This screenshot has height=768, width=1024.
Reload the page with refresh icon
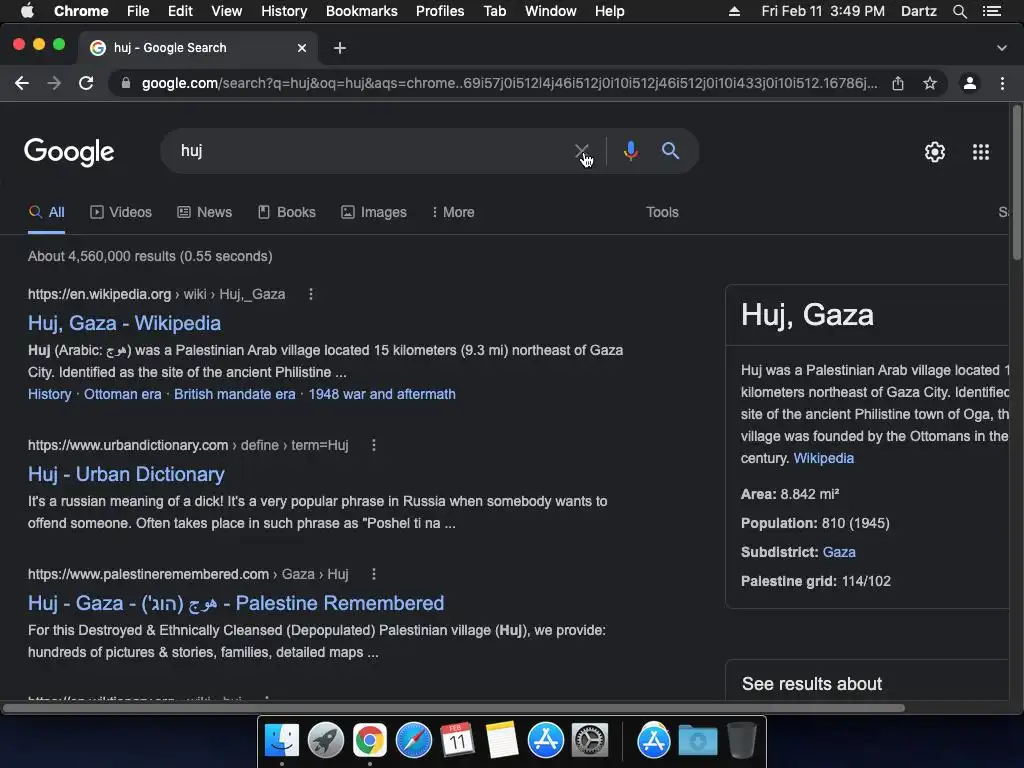pyautogui.click(x=86, y=83)
